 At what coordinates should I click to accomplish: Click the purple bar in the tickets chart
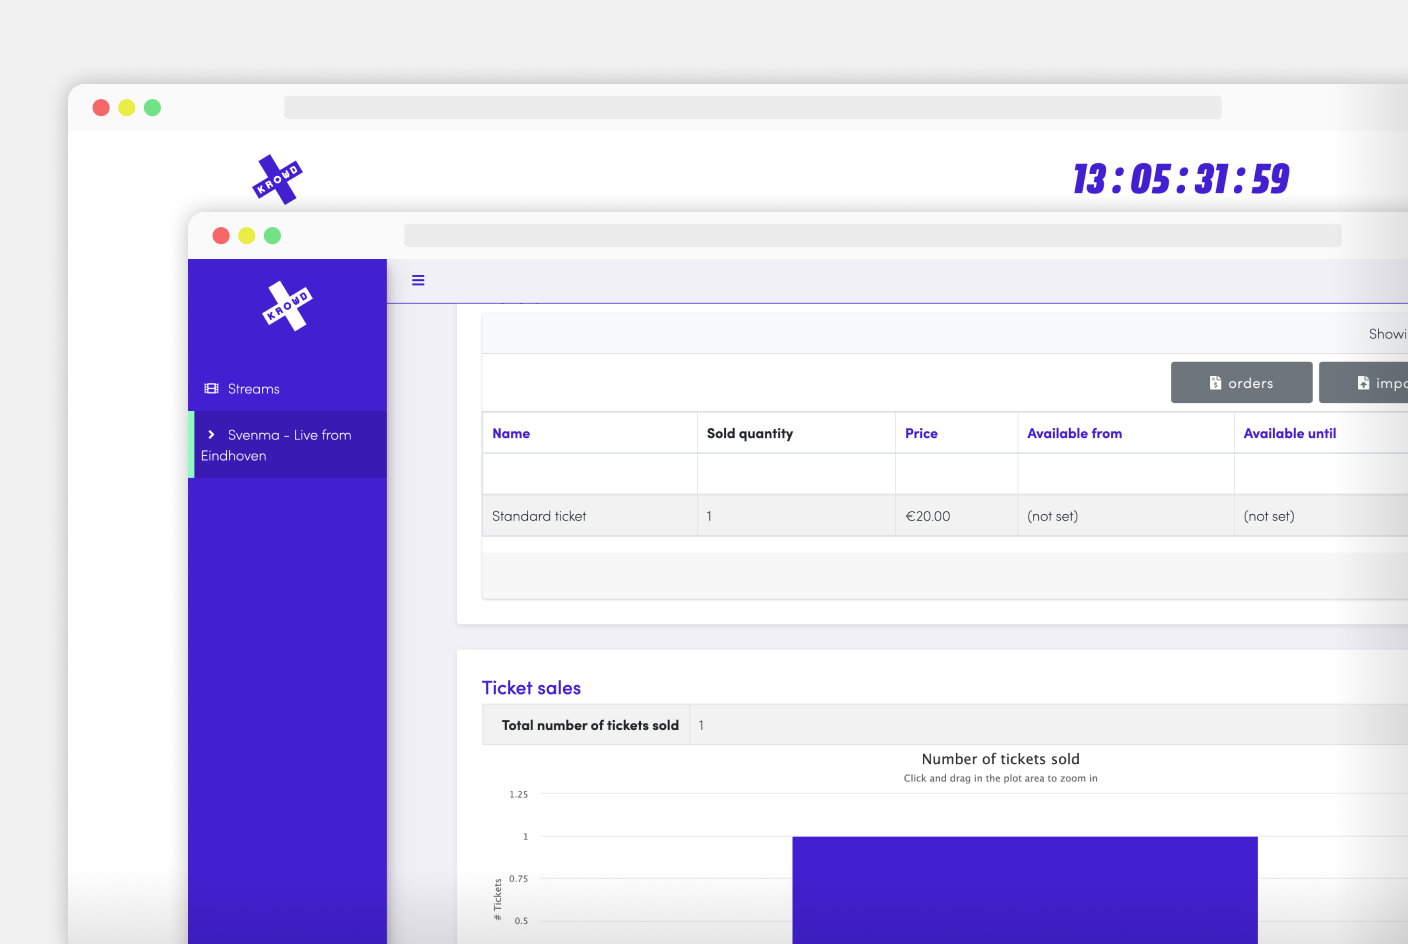(x=1025, y=890)
